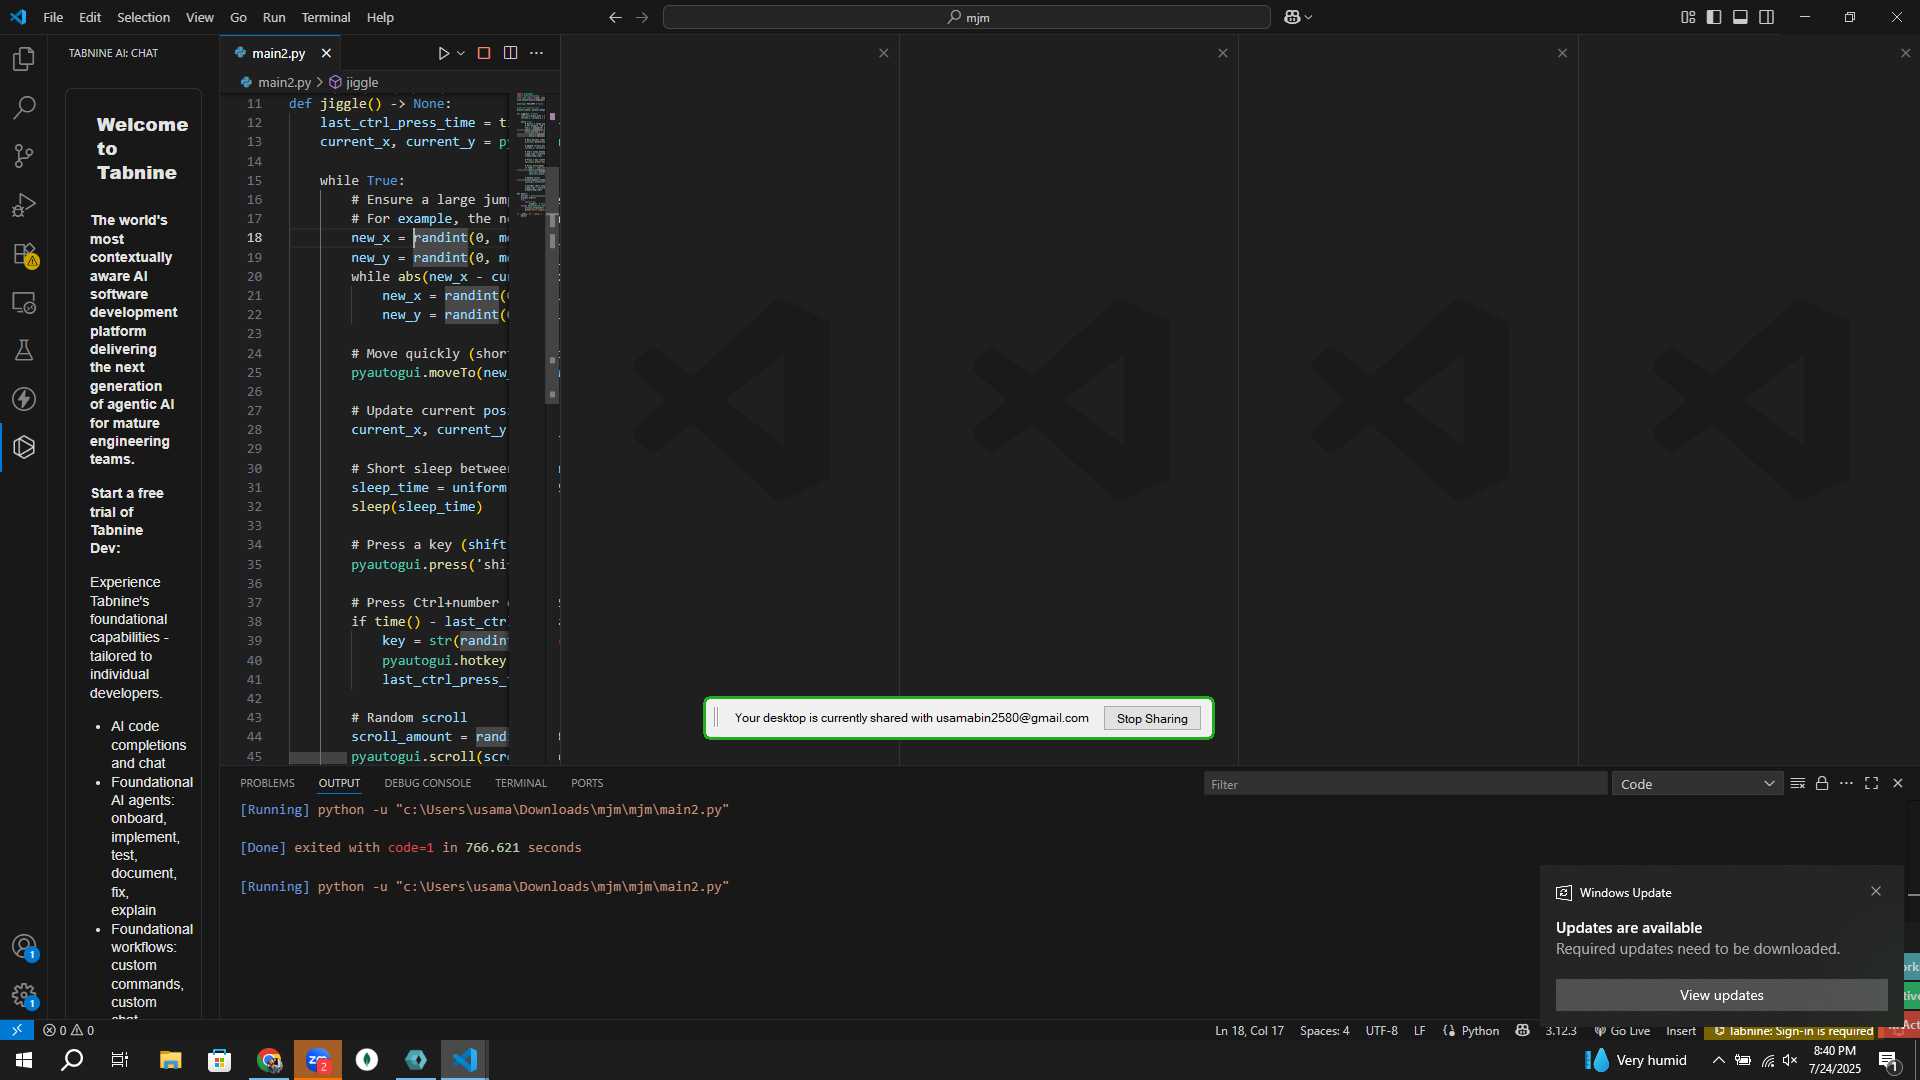Open Run and Debug view

click(x=24, y=205)
